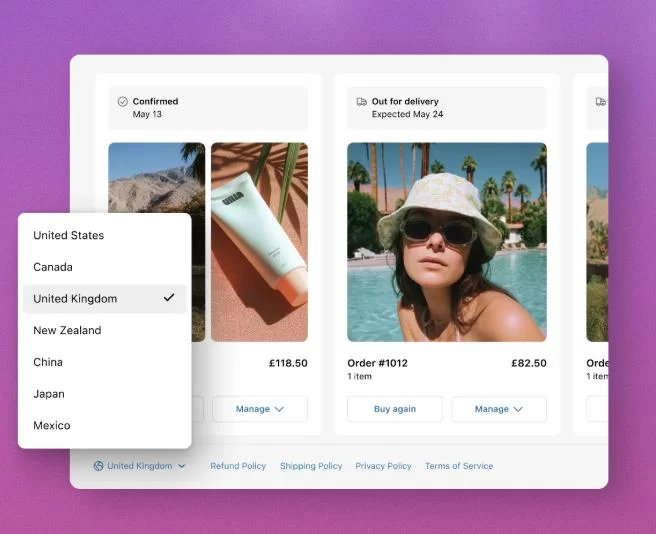Screen dimensions: 656x534
Task: Open the woman in bucket hat photo
Action: 446,242
